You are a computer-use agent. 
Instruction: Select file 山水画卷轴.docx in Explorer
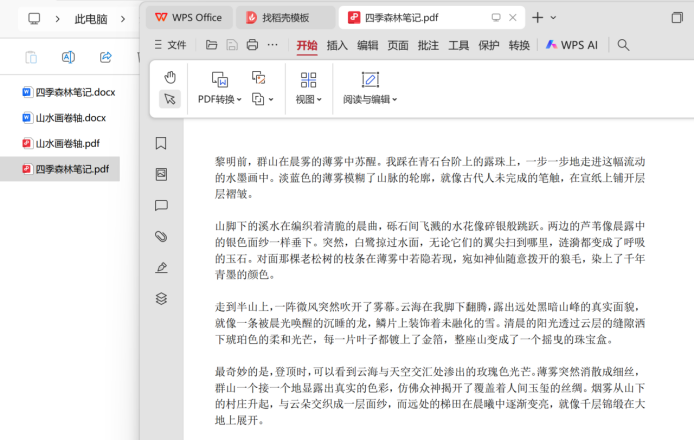click(64, 118)
